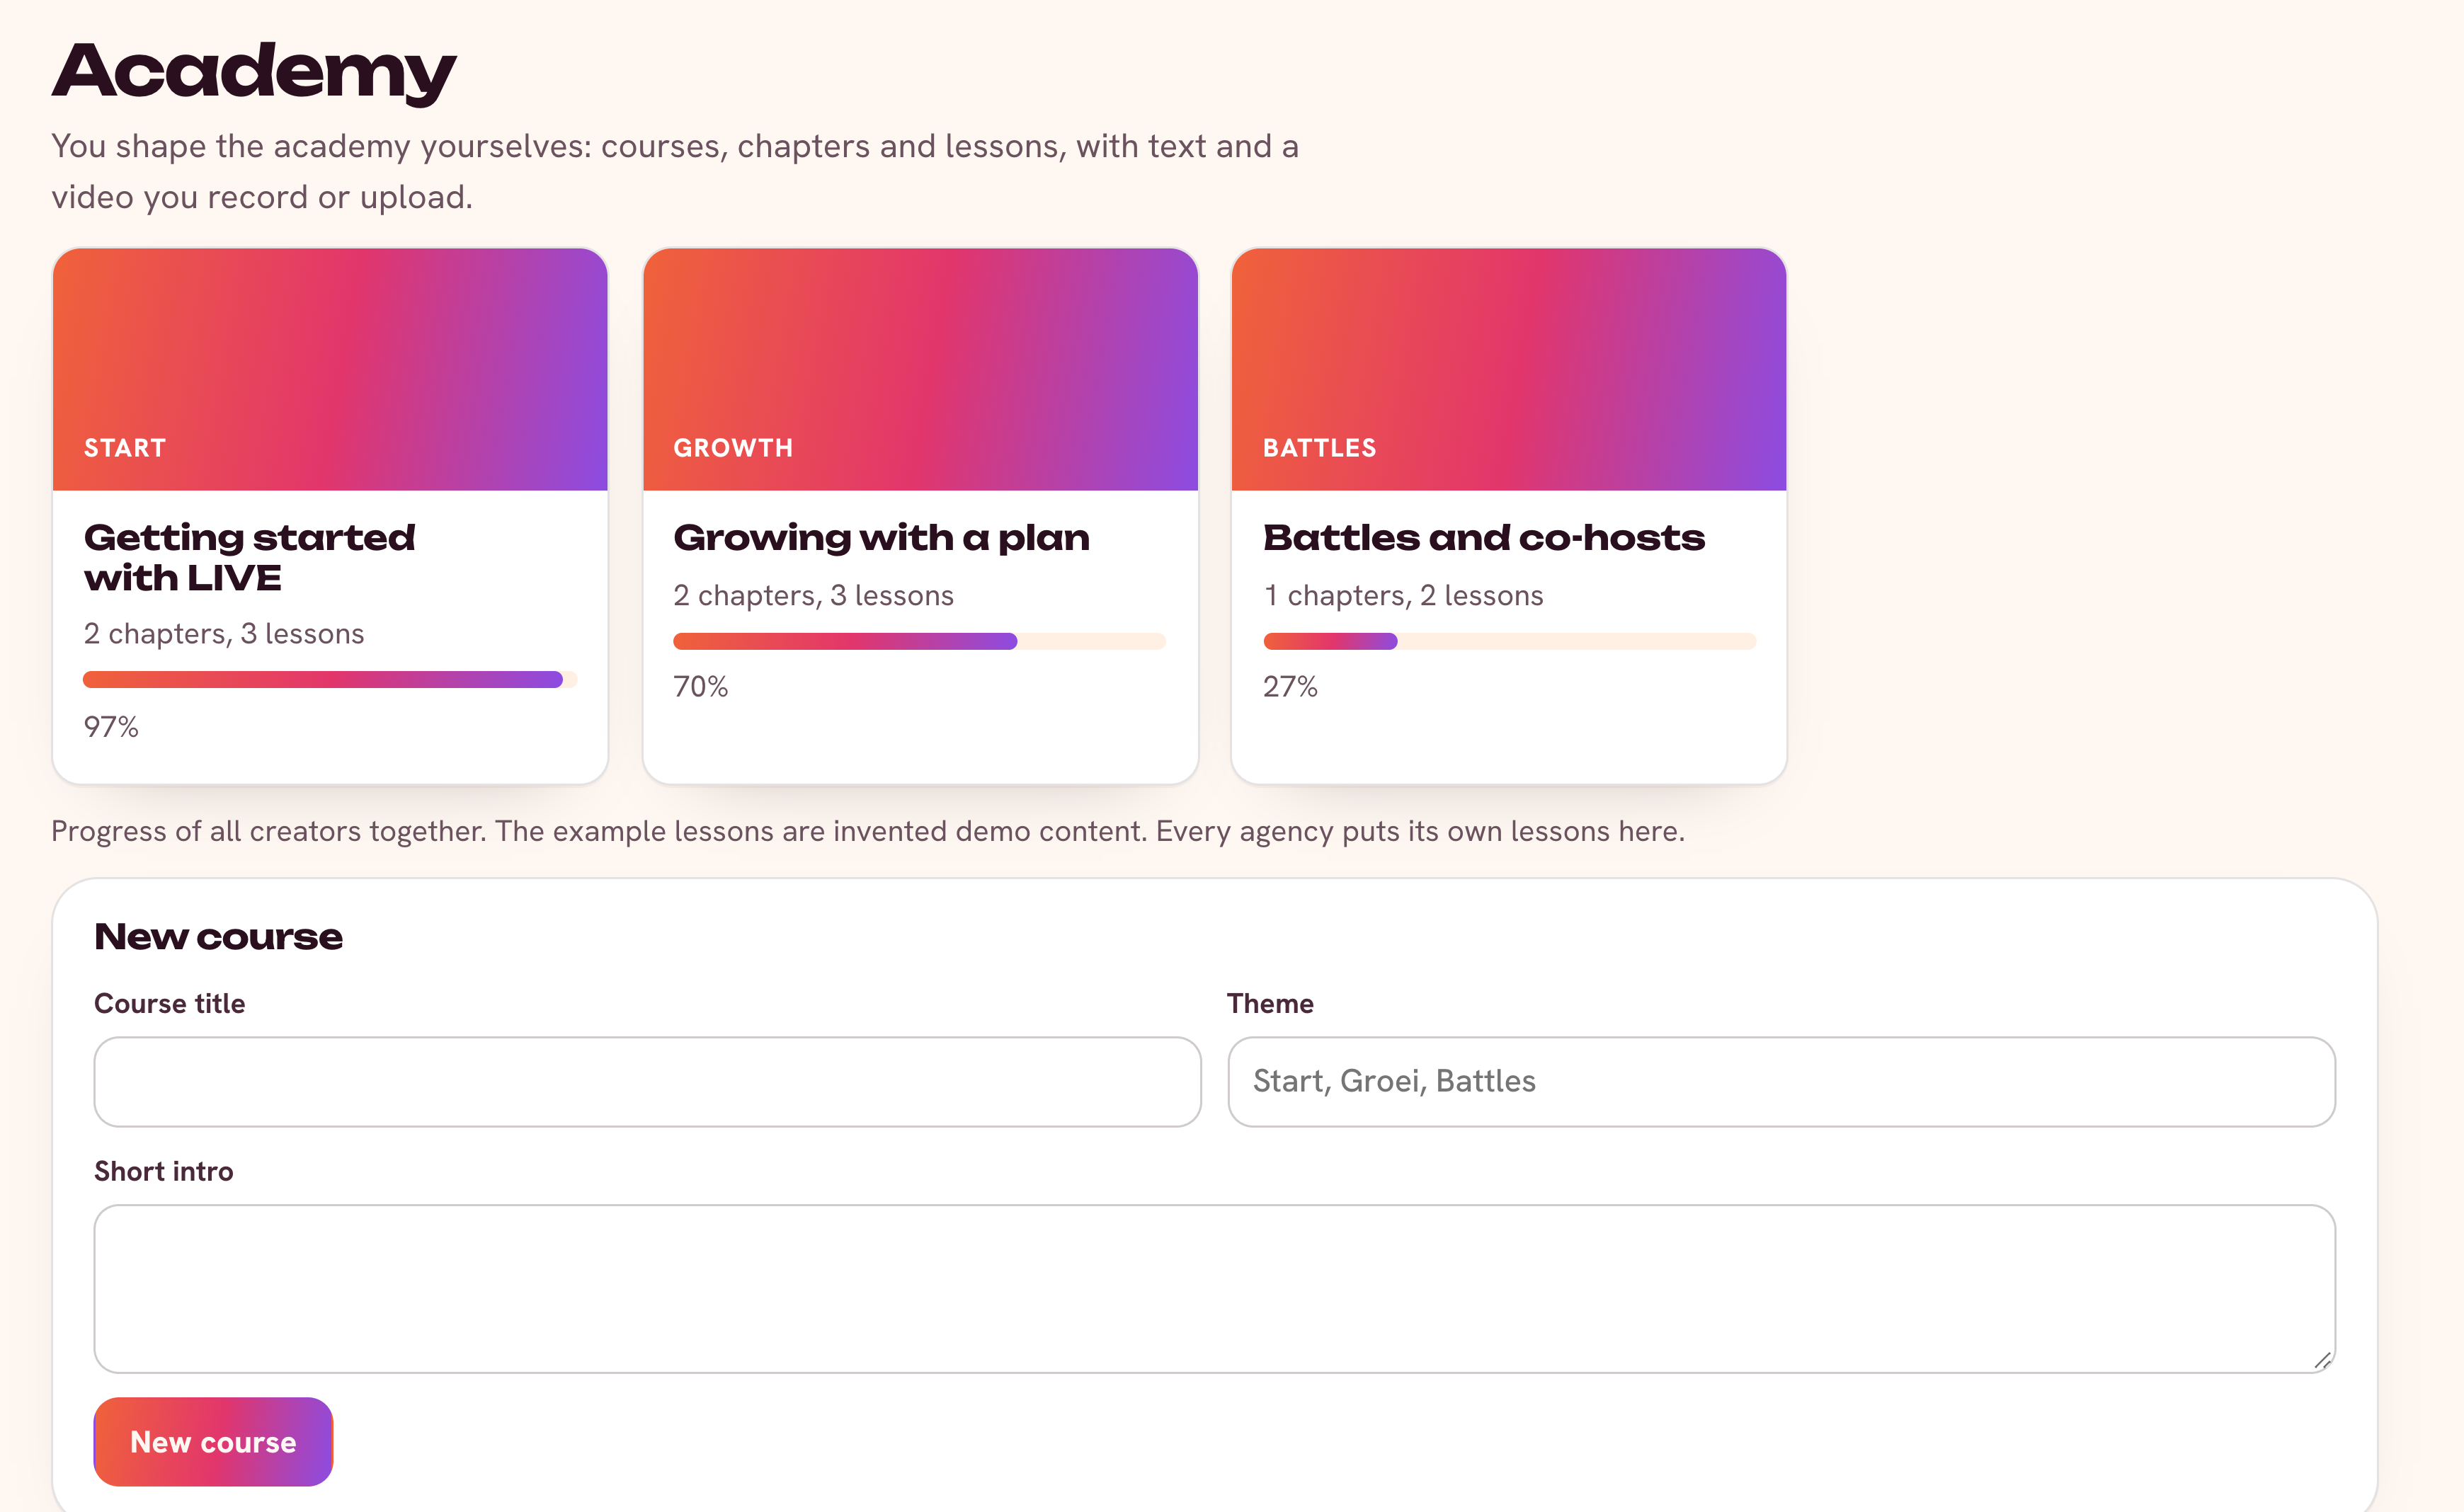Focus the Course title input field
This screenshot has width=2464, height=1512.
(x=647, y=1081)
